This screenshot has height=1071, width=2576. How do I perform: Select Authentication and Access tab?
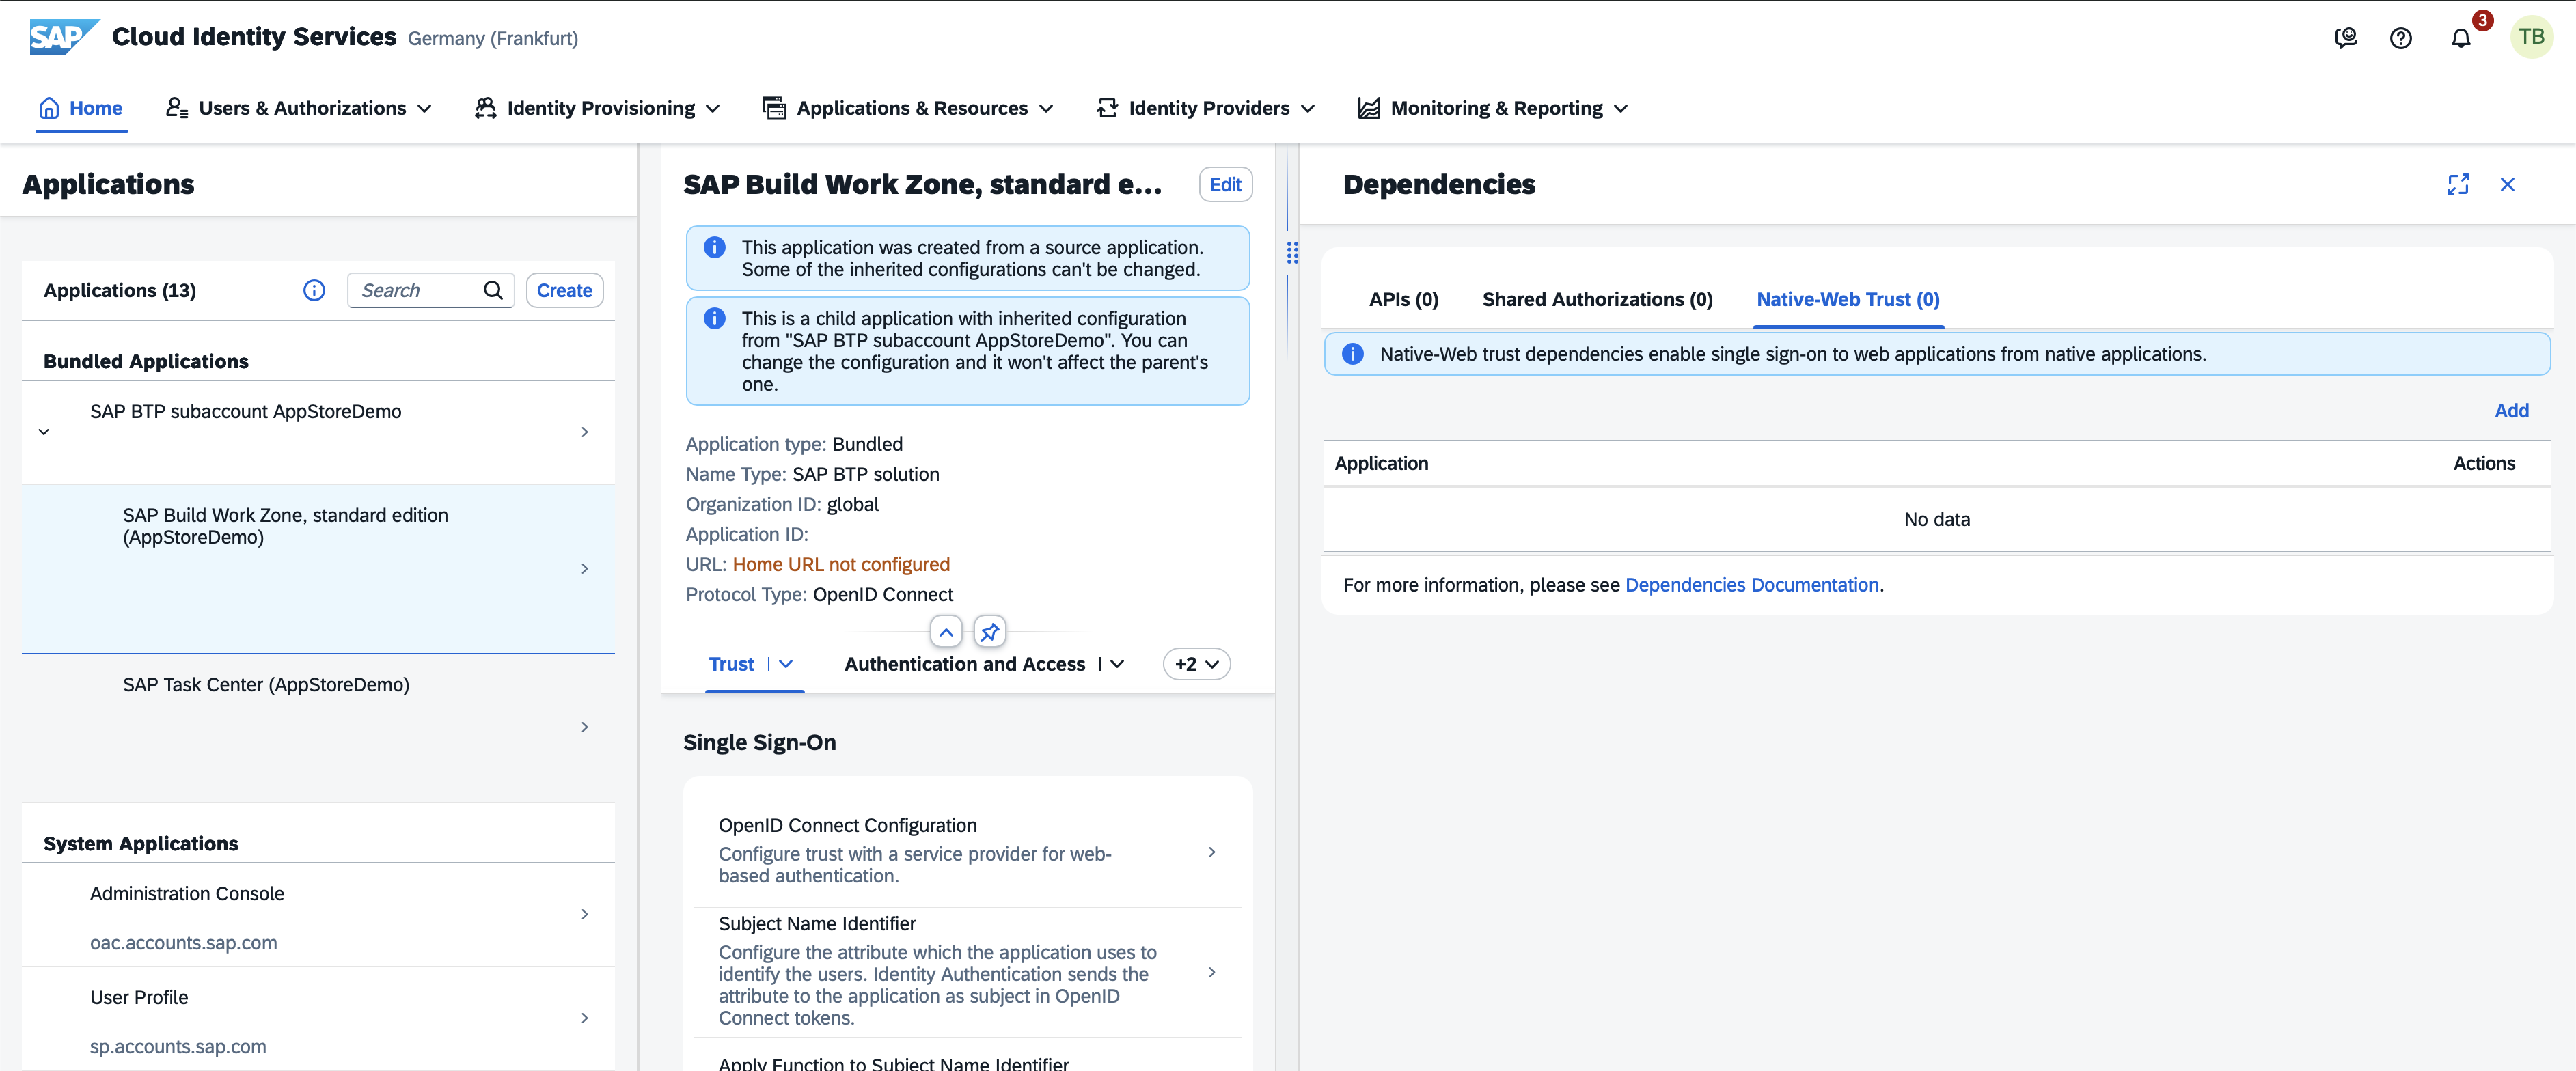(964, 664)
